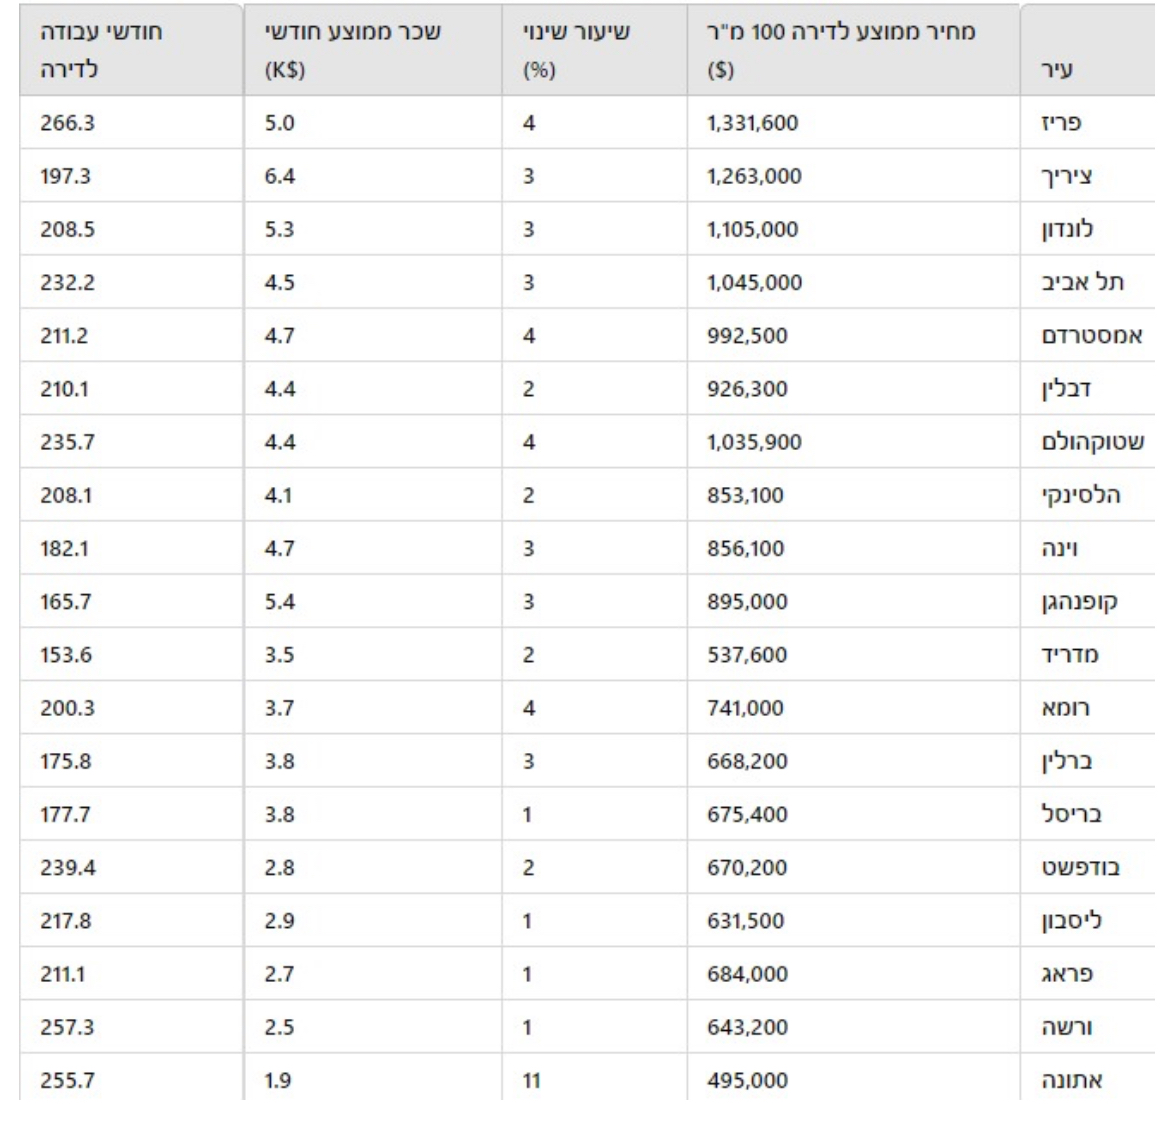Click the price cell 537,600
Screen dimensions: 1163x1127
tap(746, 655)
